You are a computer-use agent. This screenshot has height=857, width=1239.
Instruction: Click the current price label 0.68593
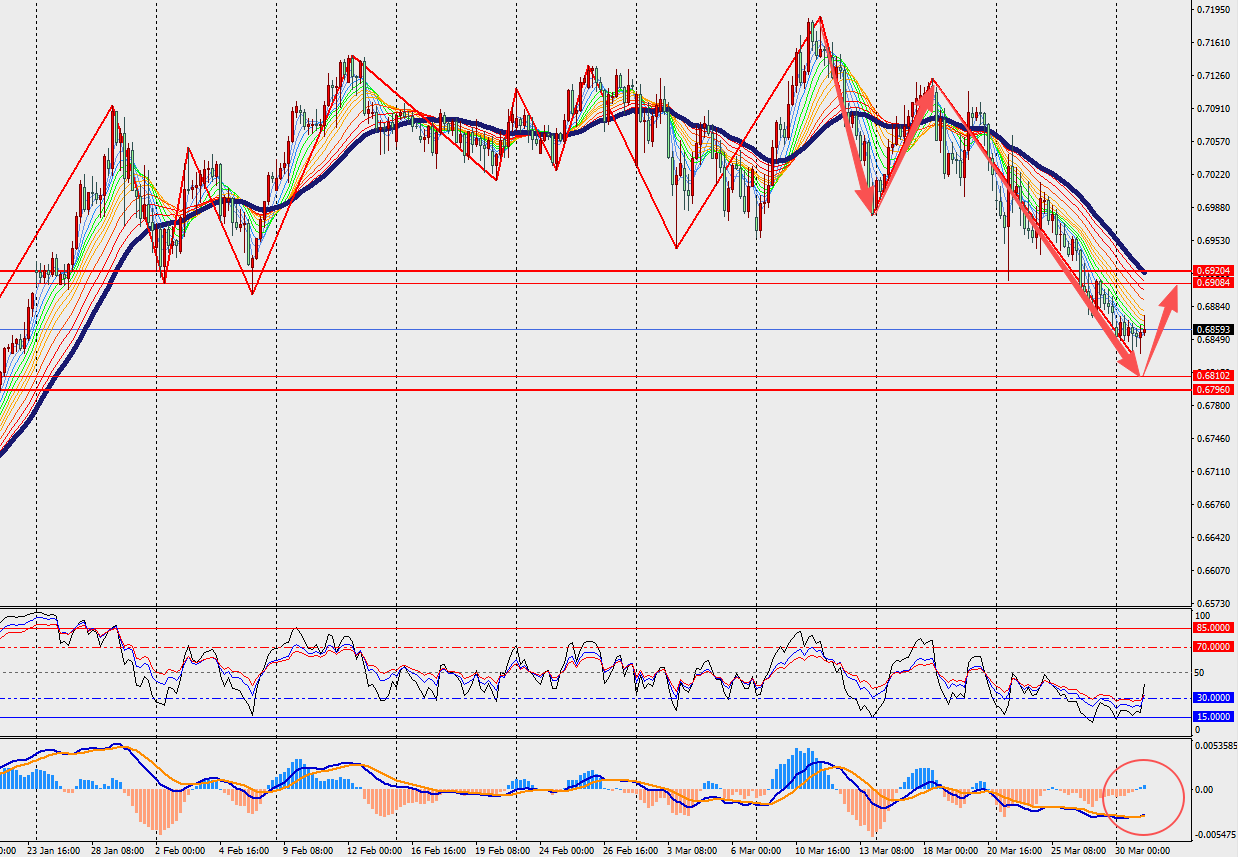coord(1213,329)
